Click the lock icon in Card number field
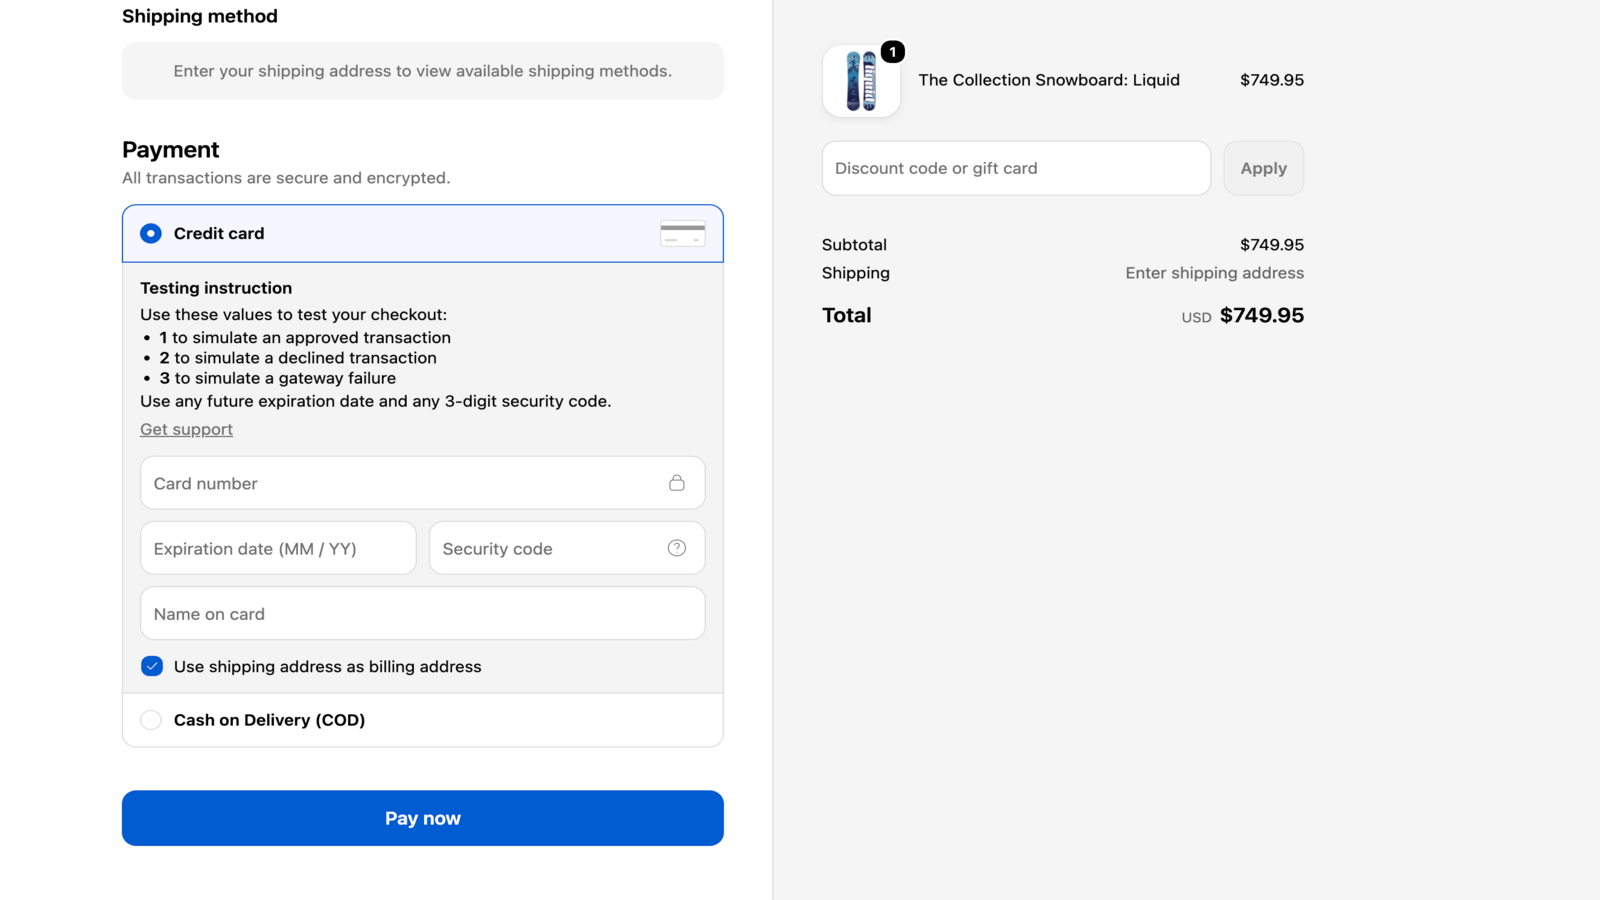 click(x=677, y=483)
